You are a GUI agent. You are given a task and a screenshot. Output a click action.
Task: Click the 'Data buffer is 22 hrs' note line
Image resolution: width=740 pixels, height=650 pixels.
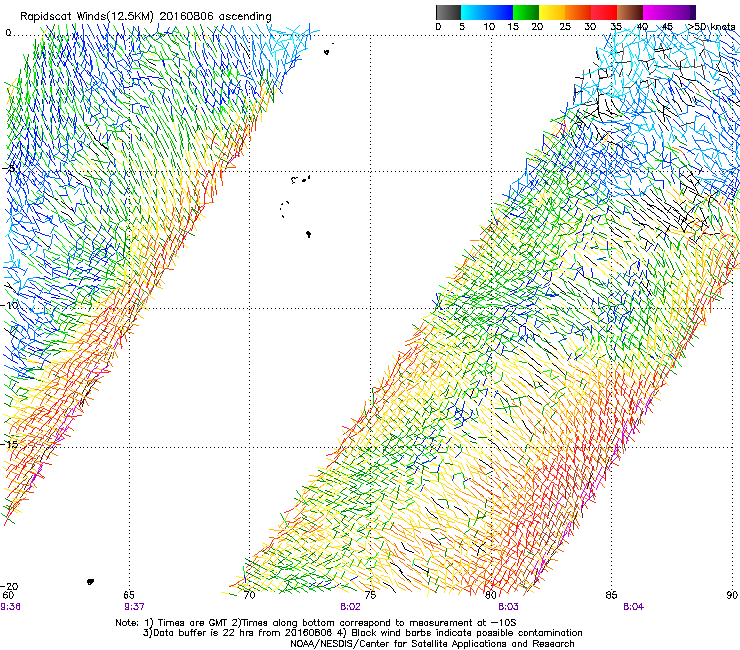point(362,633)
